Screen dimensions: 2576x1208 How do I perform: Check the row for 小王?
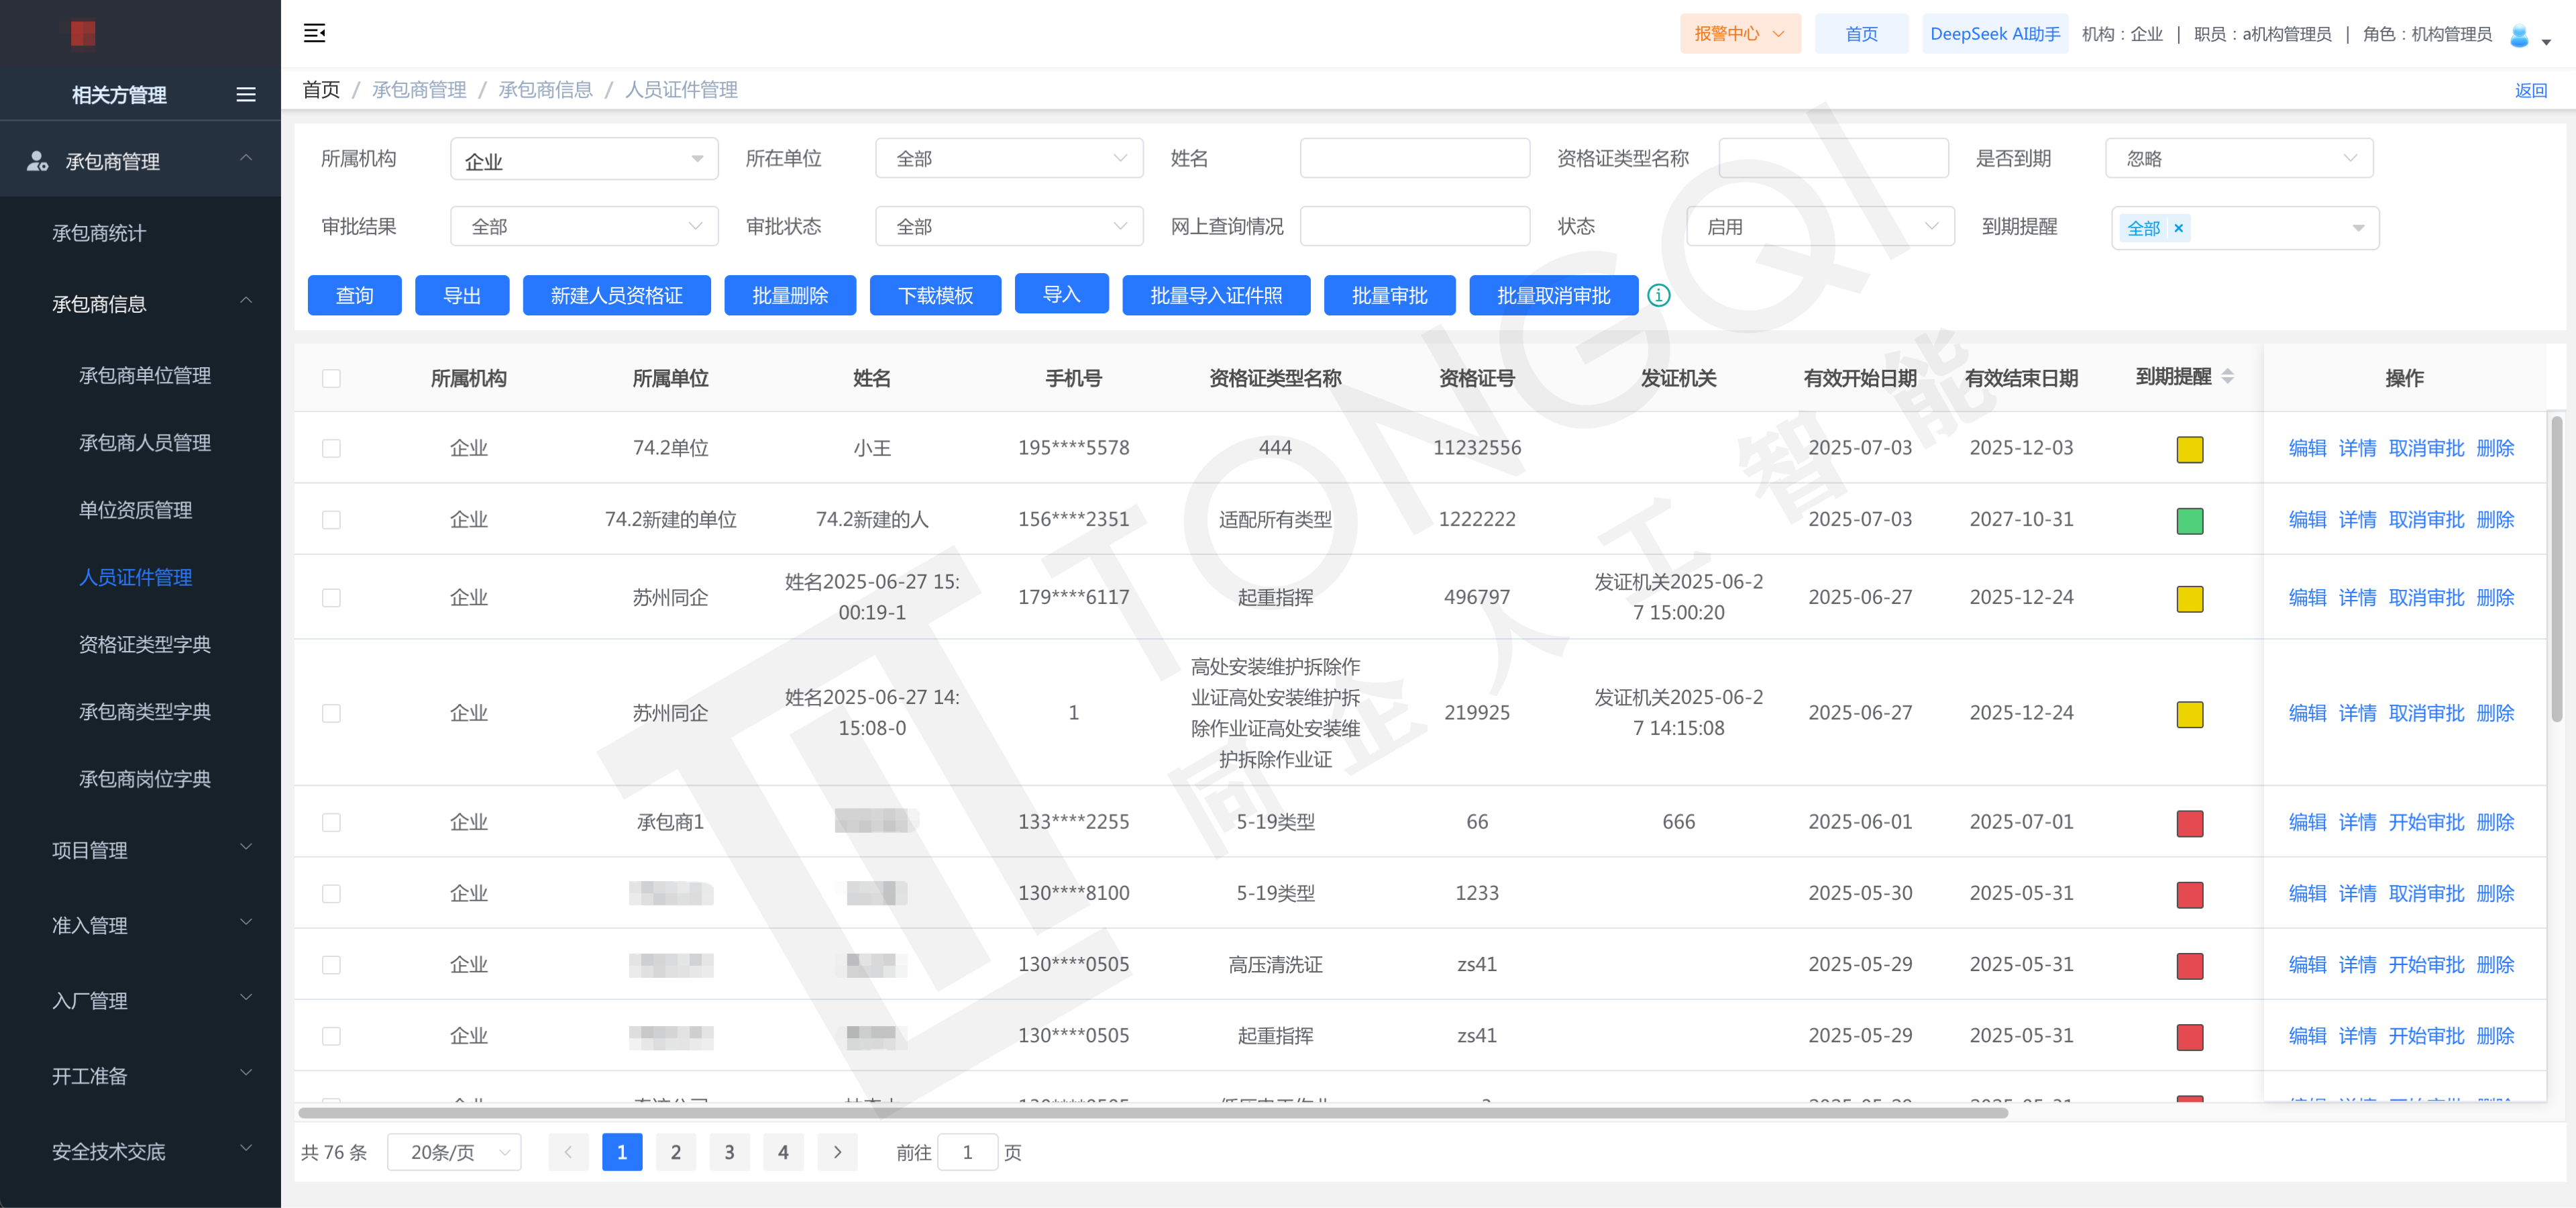click(331, 448)
